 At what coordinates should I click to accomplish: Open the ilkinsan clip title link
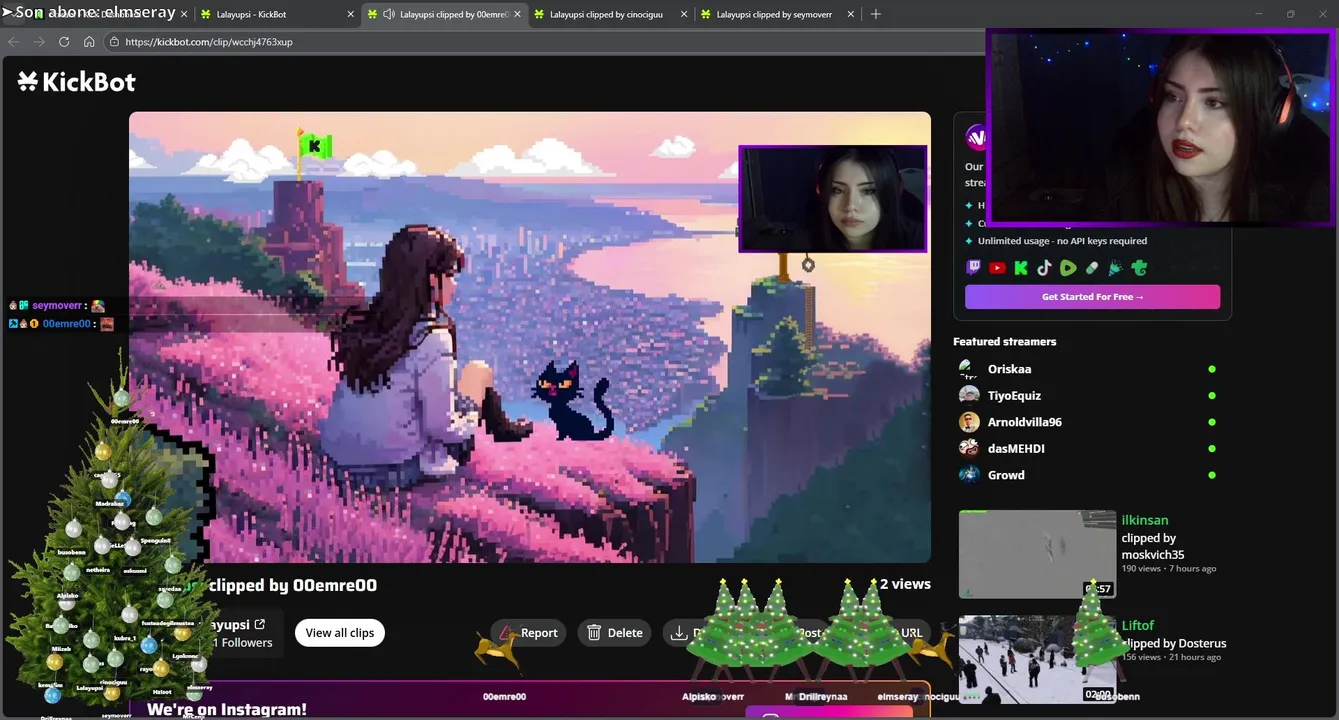pyautogui.click(x=1145, y=520)
